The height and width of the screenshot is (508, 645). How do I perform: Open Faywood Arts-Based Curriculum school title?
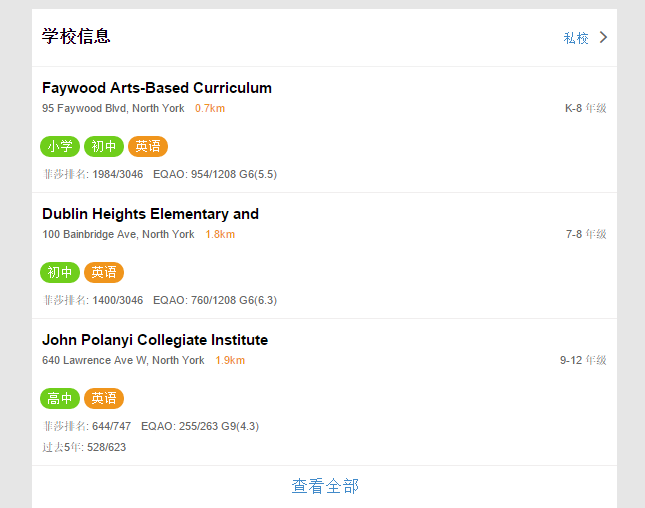(157, 88)
